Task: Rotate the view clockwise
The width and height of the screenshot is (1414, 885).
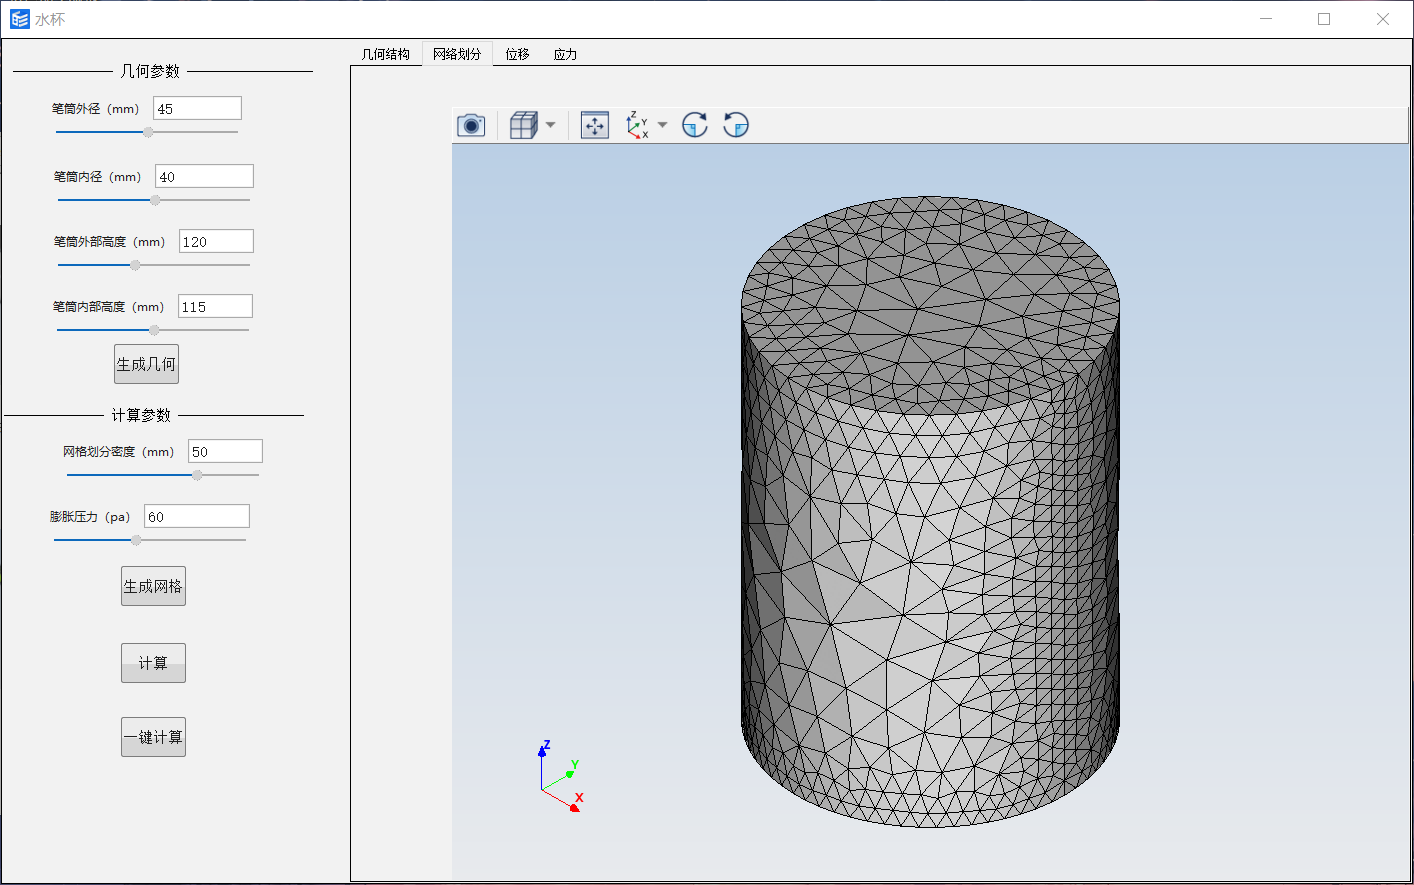Action: click(x=695, y=125)
